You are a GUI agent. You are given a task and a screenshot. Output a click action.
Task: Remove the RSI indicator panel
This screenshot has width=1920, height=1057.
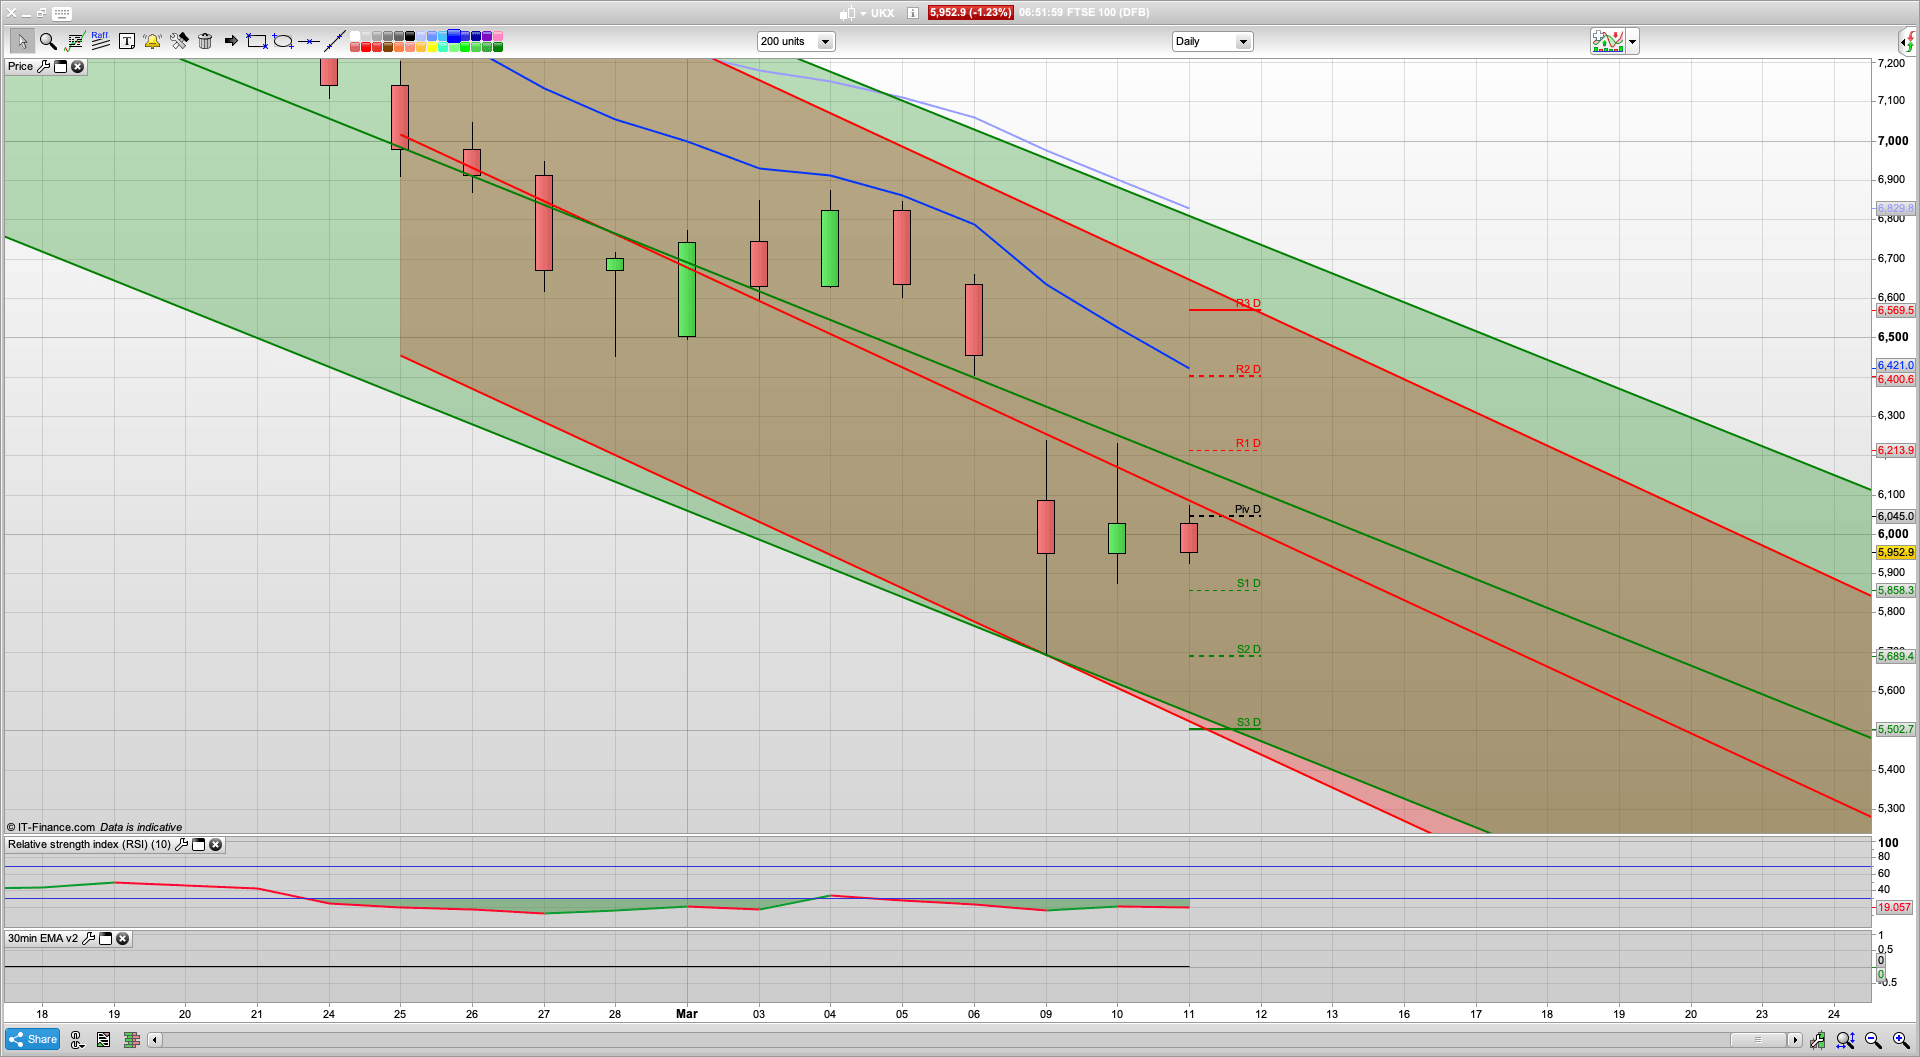(x=215, y=845)
